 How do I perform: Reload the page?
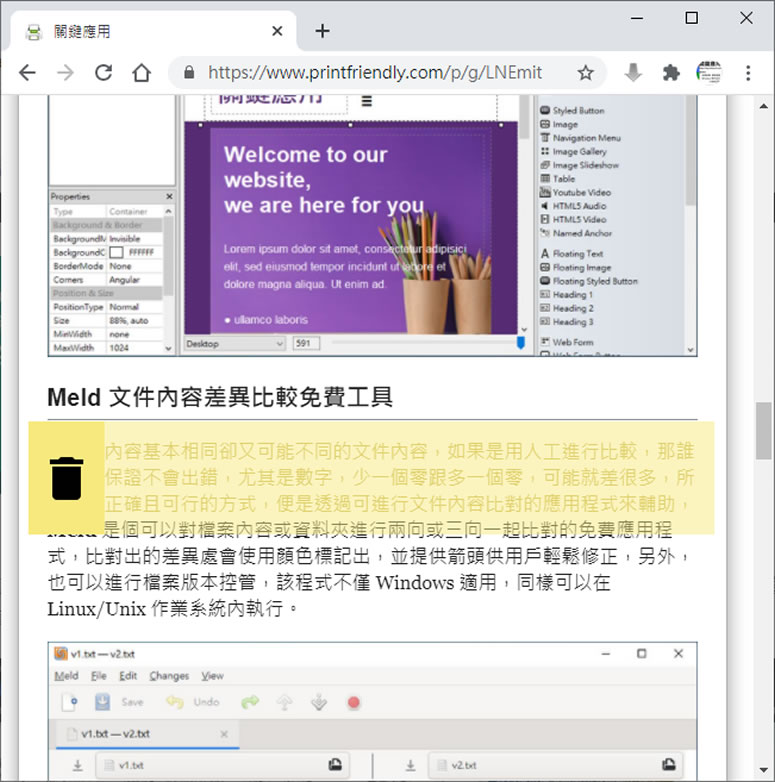tap(103, 73)
